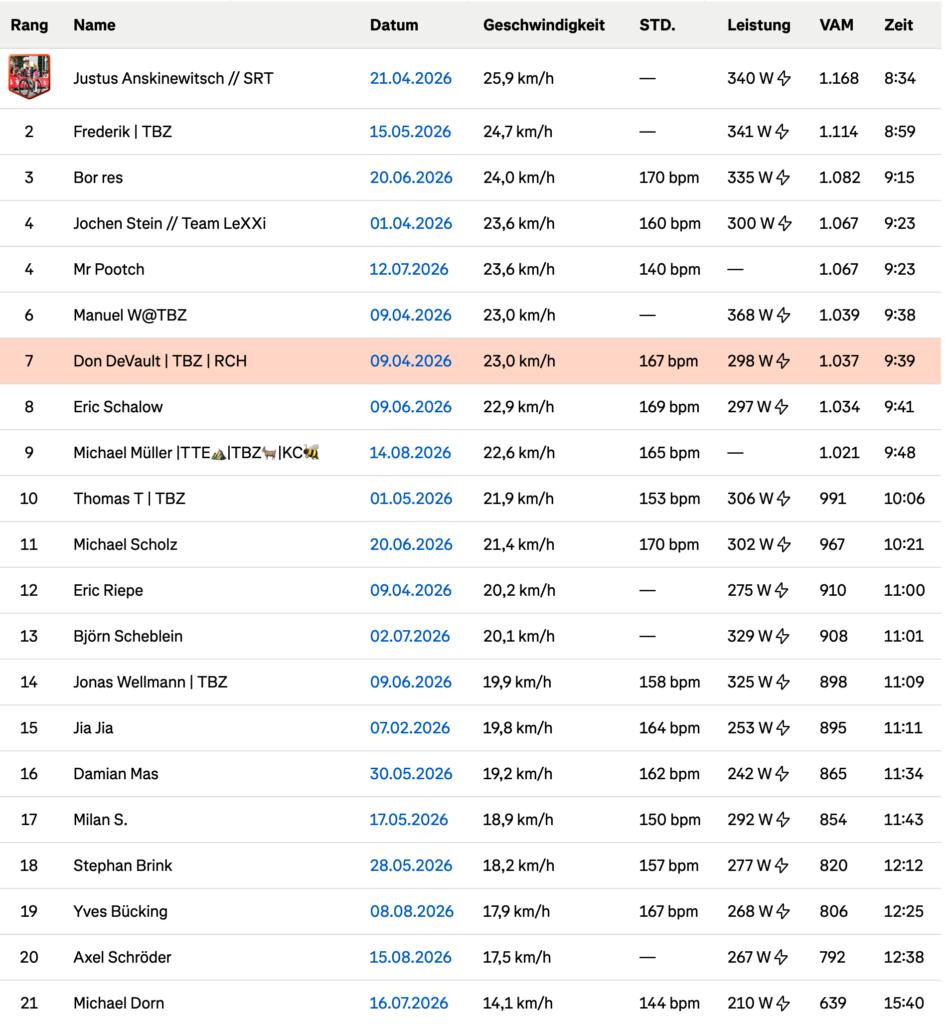Click the power bolt icon in Bor res row
This screenshot has width=945, height=1024.
pos(783,178)
